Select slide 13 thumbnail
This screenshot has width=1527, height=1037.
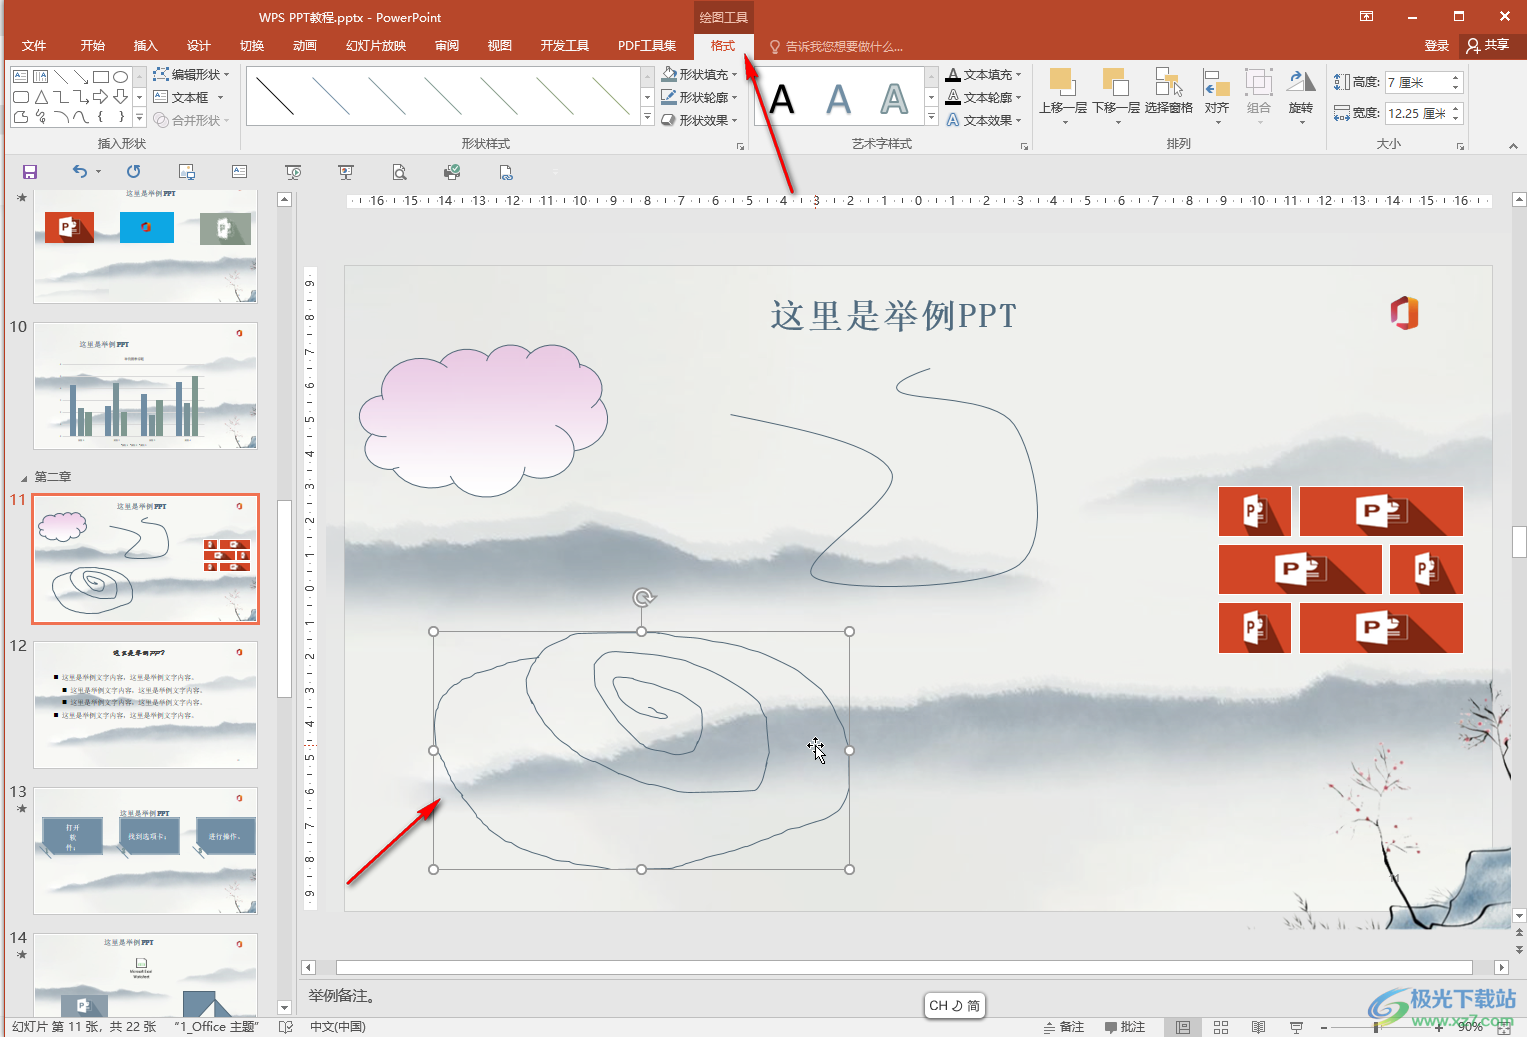pos(146,851)
